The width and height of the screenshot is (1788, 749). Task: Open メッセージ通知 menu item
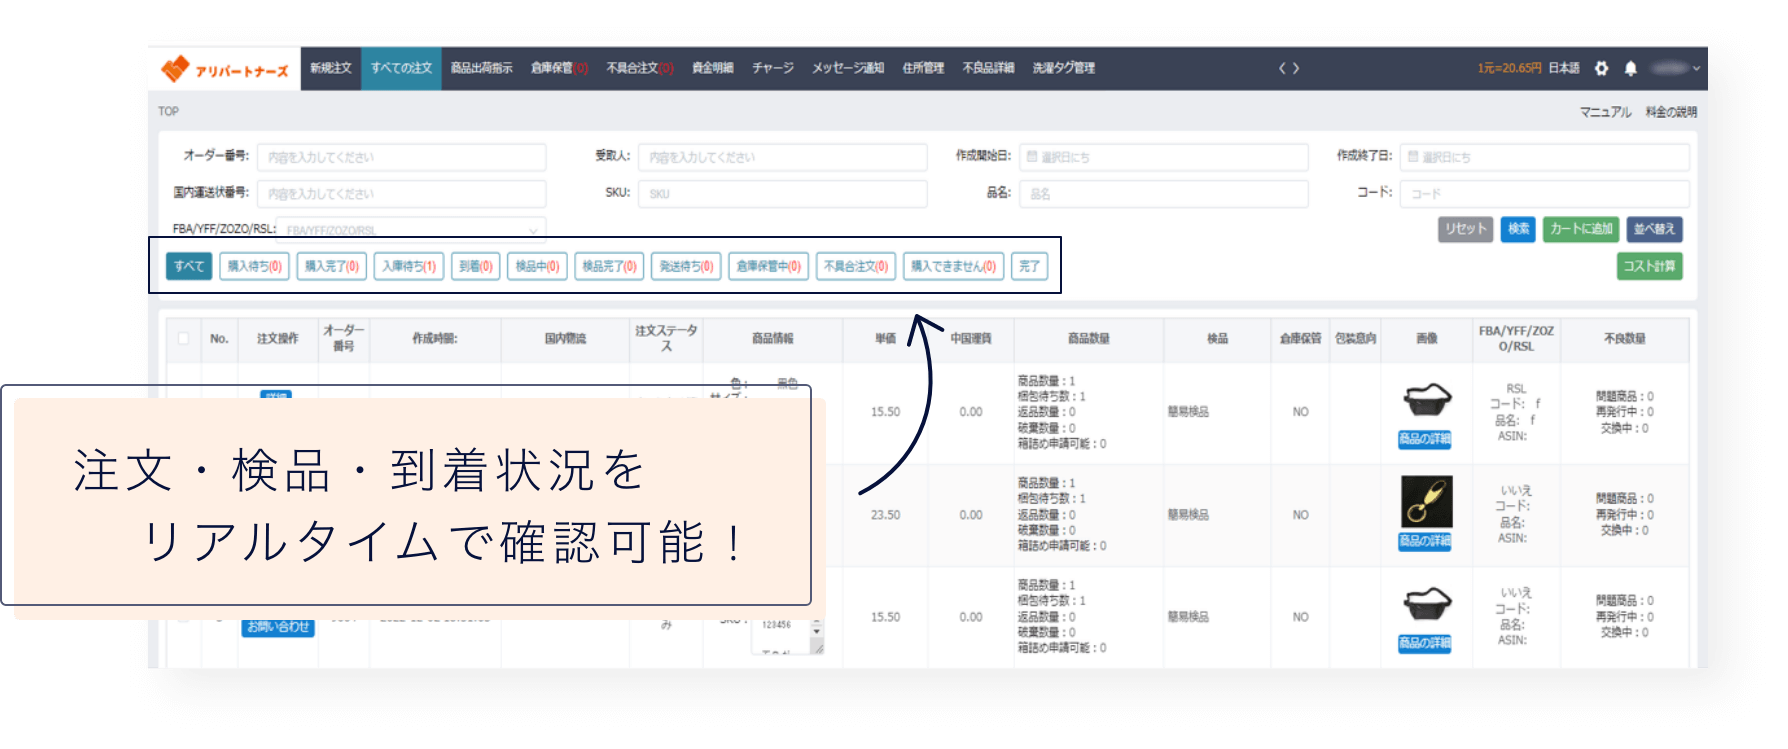[848, 68]
